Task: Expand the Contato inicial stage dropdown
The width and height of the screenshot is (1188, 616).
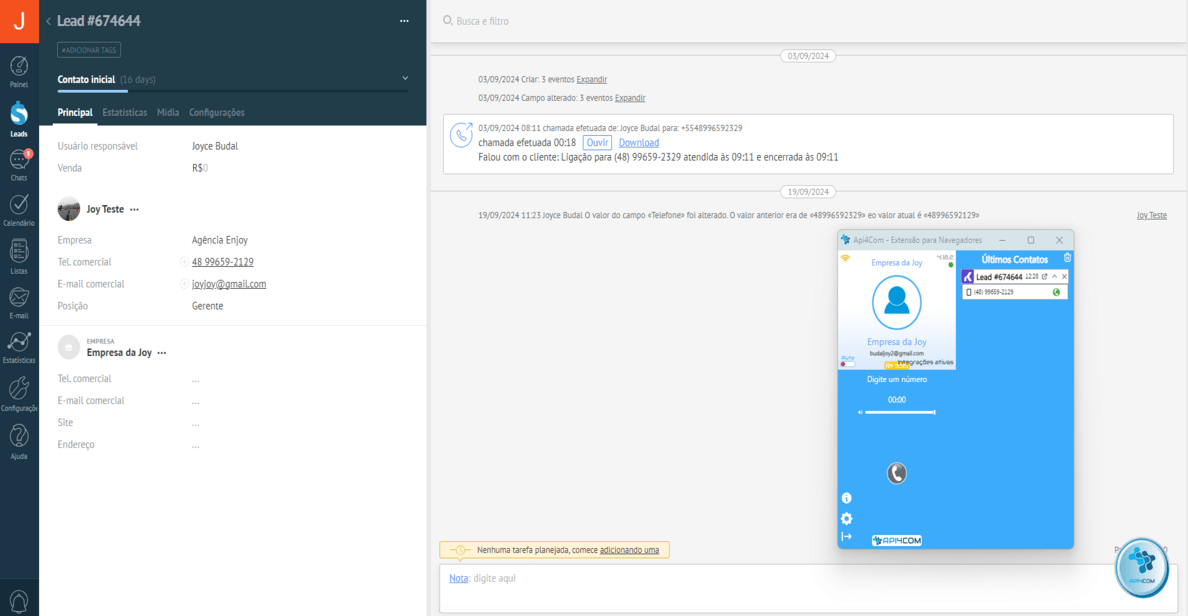Action: (x=404, y=77)
